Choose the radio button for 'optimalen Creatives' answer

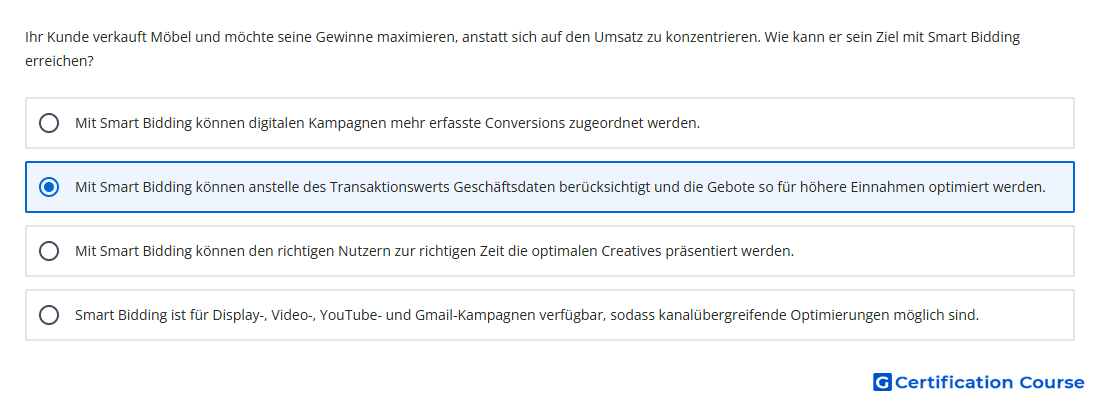48,251
